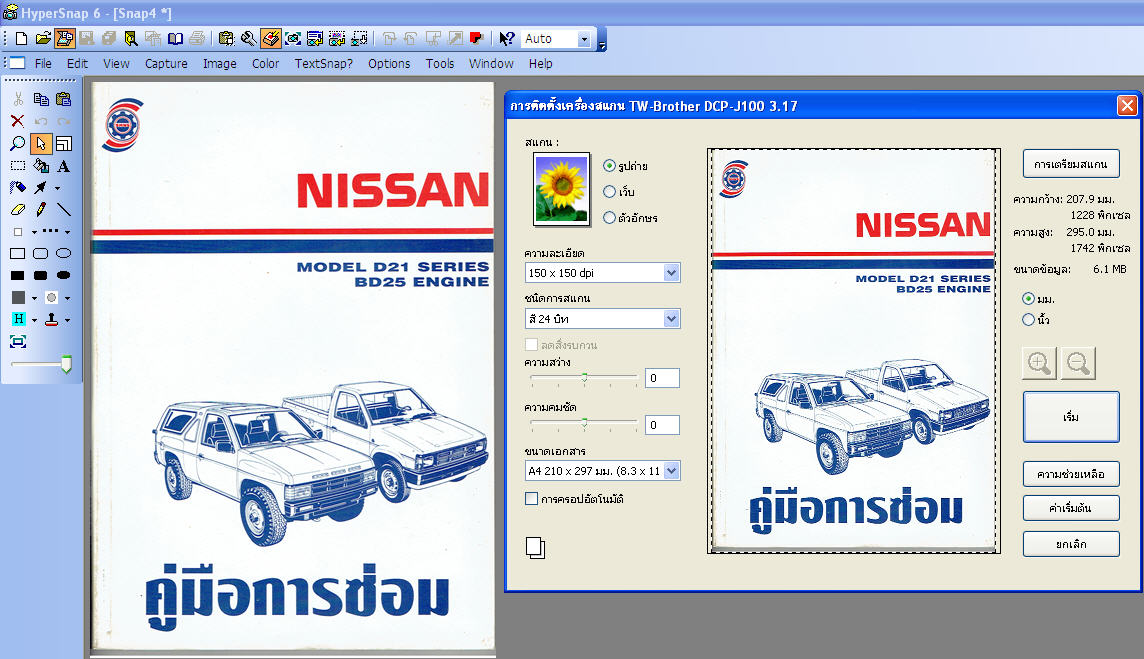Click the การเตรียมสแกน prescan button

coord(1071,163)
